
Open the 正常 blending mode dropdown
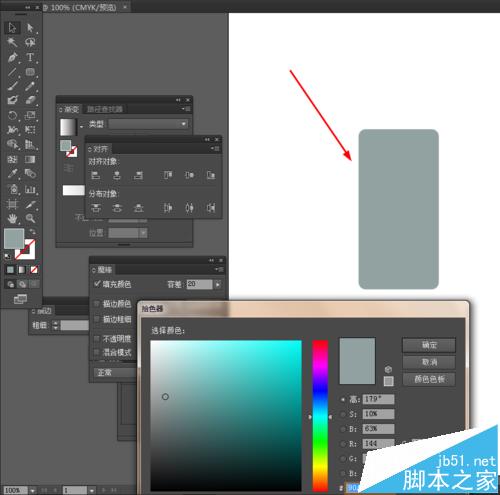click(115, 372)
